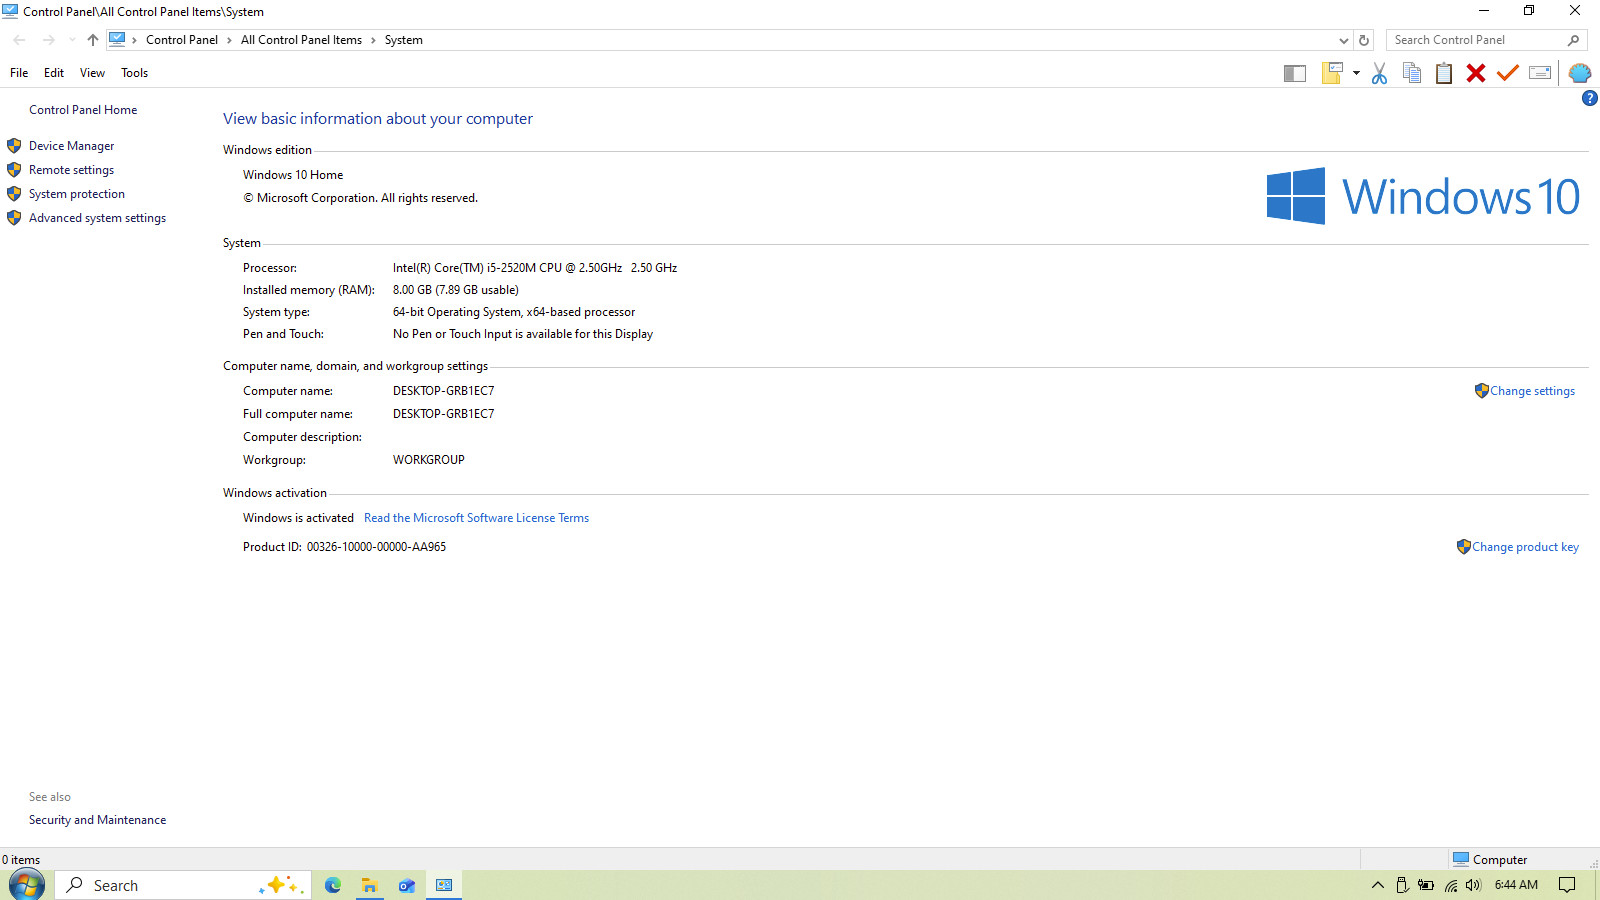This screenshot has width=1600, height=900.
Task: Open the Edit menu
Action: (x=54, y=73)
